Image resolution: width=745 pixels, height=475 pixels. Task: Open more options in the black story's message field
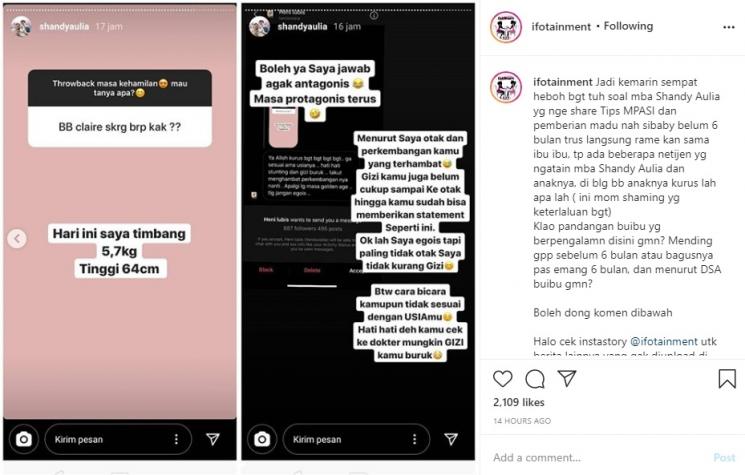[x=414, y=439]
